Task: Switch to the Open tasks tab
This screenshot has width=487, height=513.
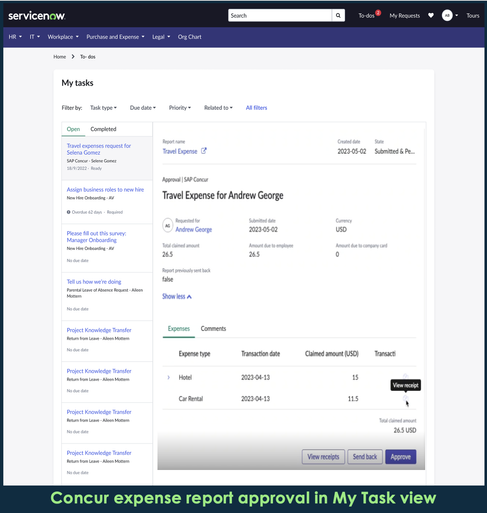Action: click(73, 129)
